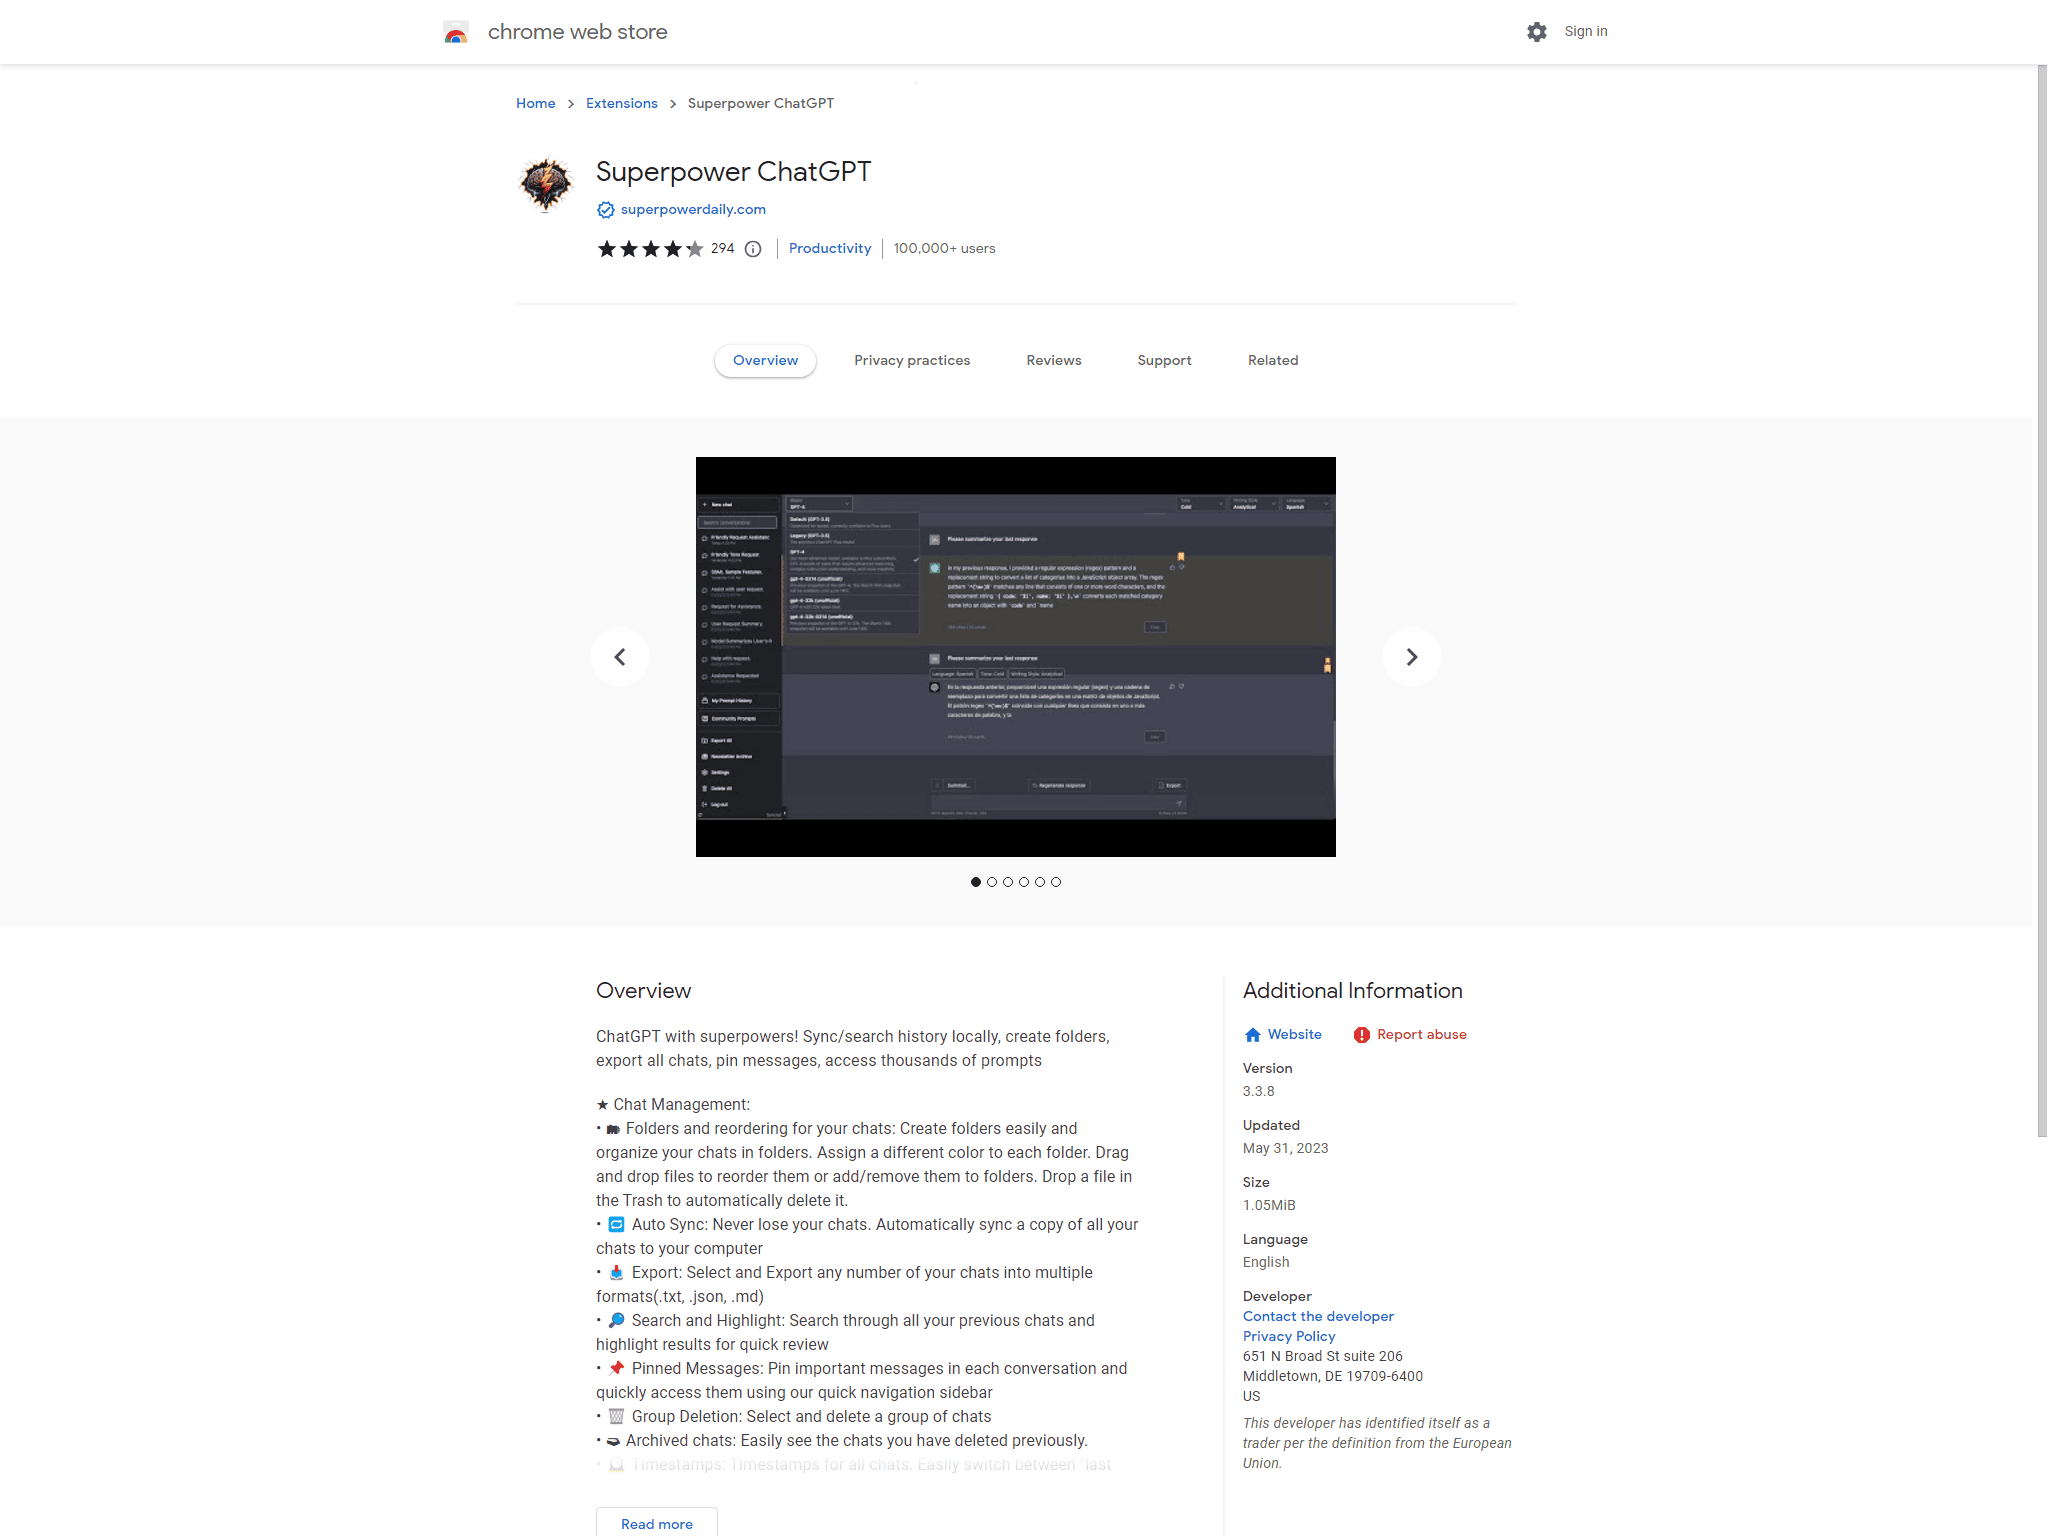The height and width of the screenshot is (1536, 2048).
Task: Open the Productivity category link
Action: coord(830,249)
